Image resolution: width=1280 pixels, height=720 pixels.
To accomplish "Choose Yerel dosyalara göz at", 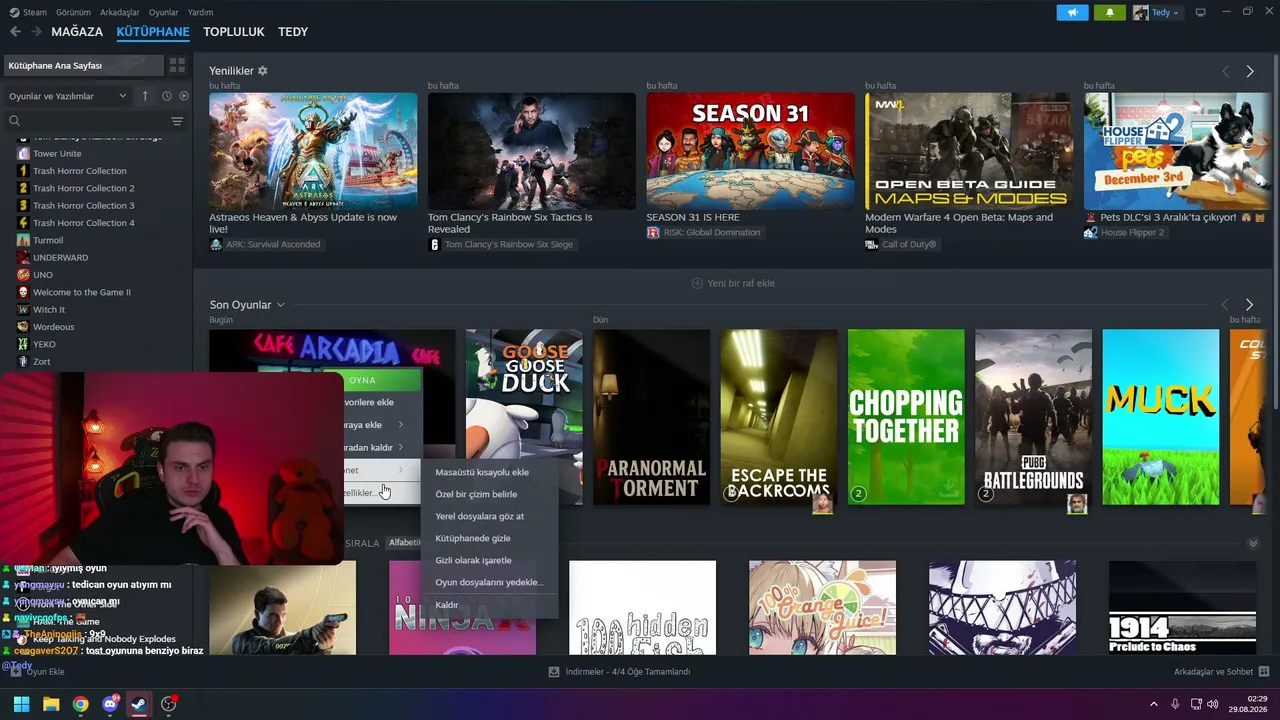I will pyautogui.click(x=490, y=516).
